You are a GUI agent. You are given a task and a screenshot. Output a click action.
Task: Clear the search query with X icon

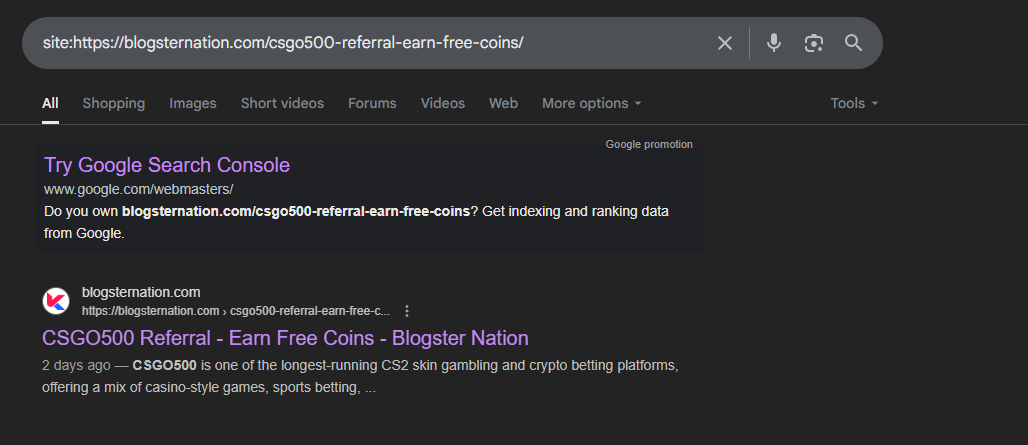point(724,43)
